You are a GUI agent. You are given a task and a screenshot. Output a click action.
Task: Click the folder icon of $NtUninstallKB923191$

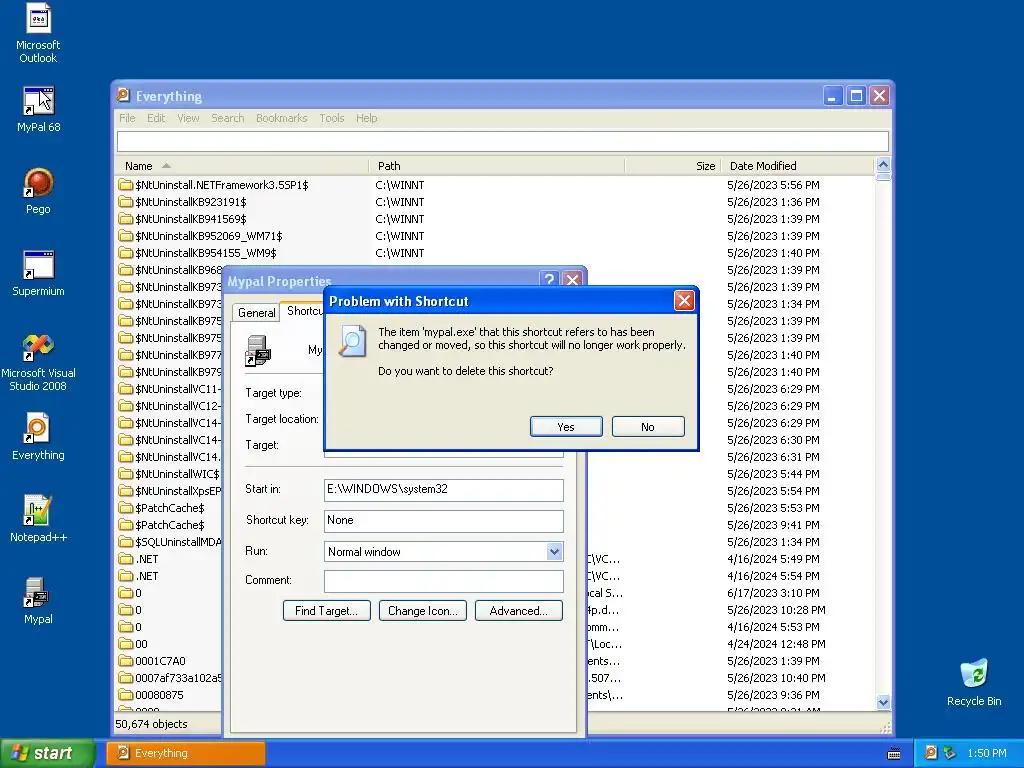click(125, 202)
